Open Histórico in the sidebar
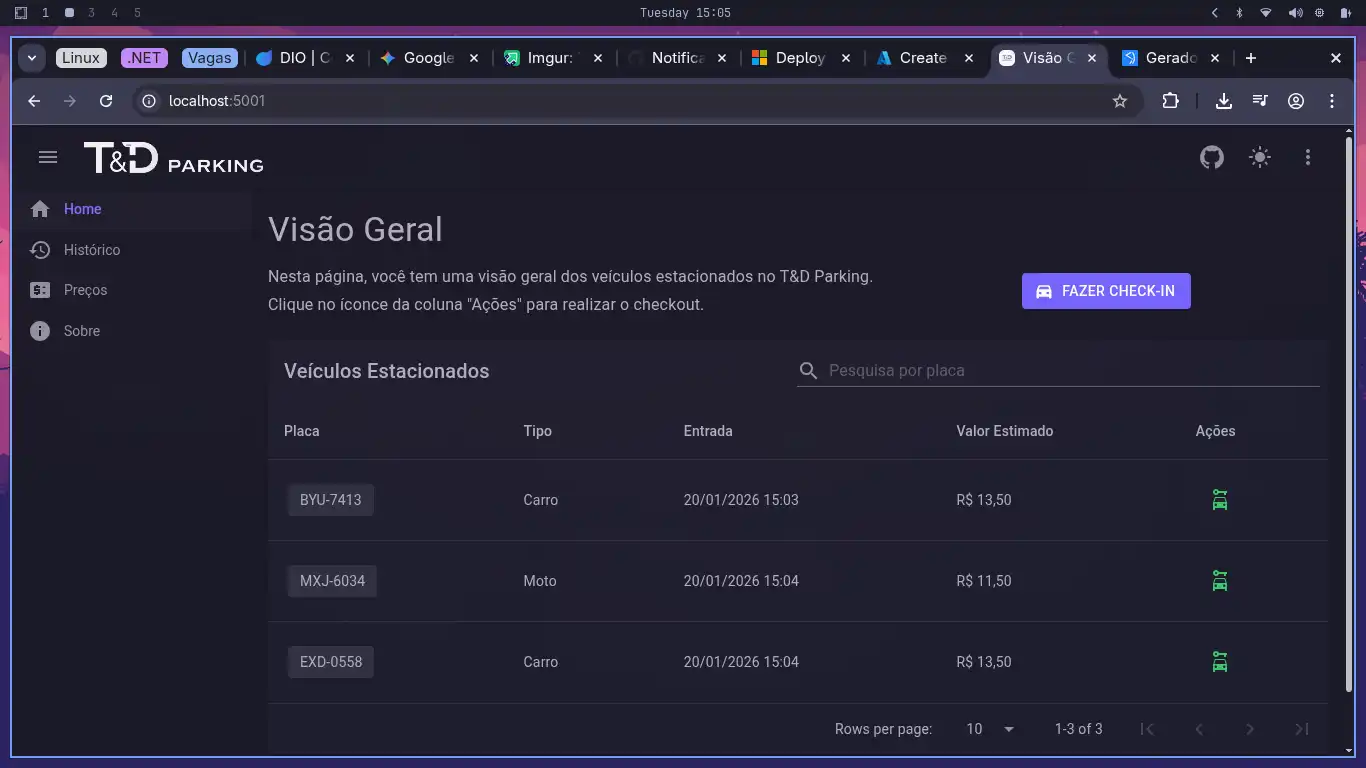Viewport: 1366px width, 768px height. coord(91,250)
